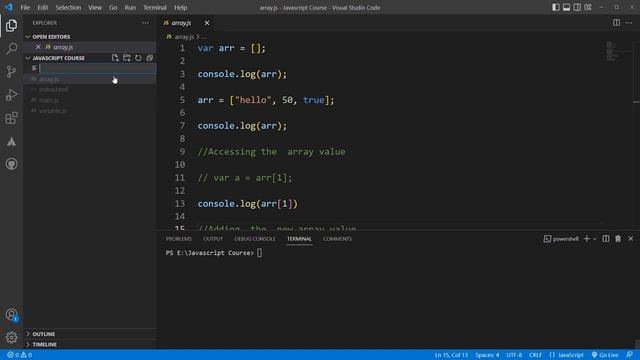The width and height of the screenshot is (640, 360).
Task: Split the editor to the right
Action: (x=616, y=23)
